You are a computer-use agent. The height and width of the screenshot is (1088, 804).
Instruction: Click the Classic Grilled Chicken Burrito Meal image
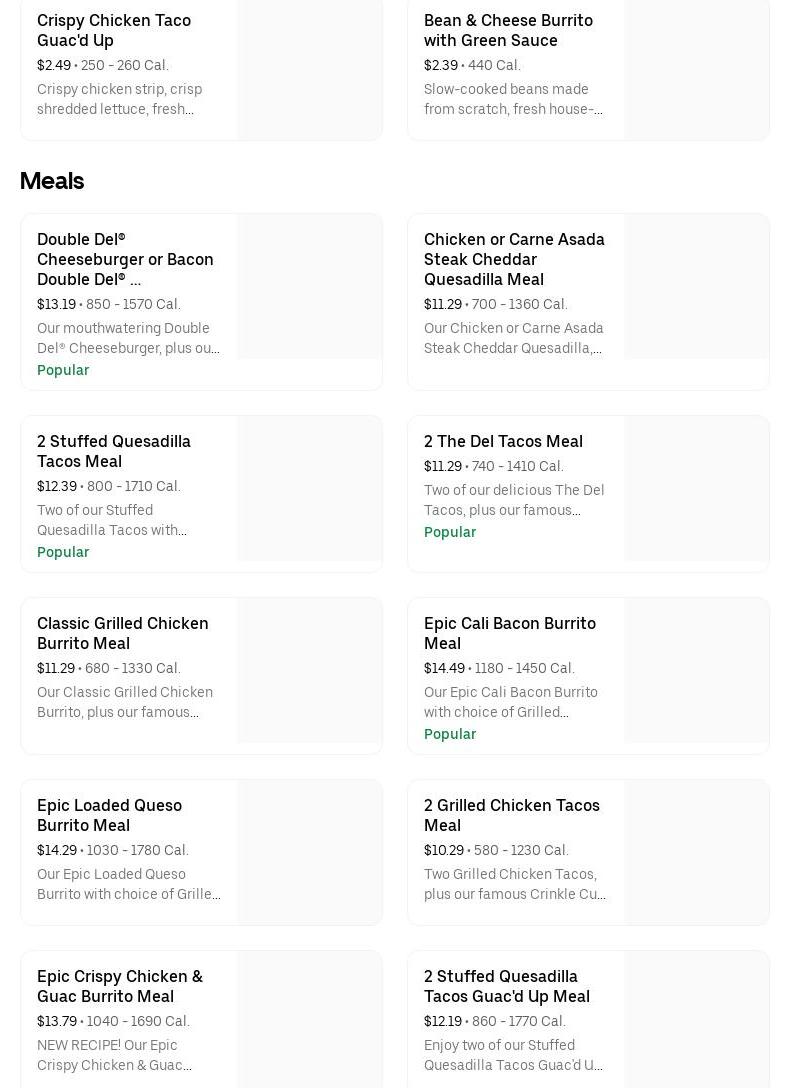click(309, 671)
